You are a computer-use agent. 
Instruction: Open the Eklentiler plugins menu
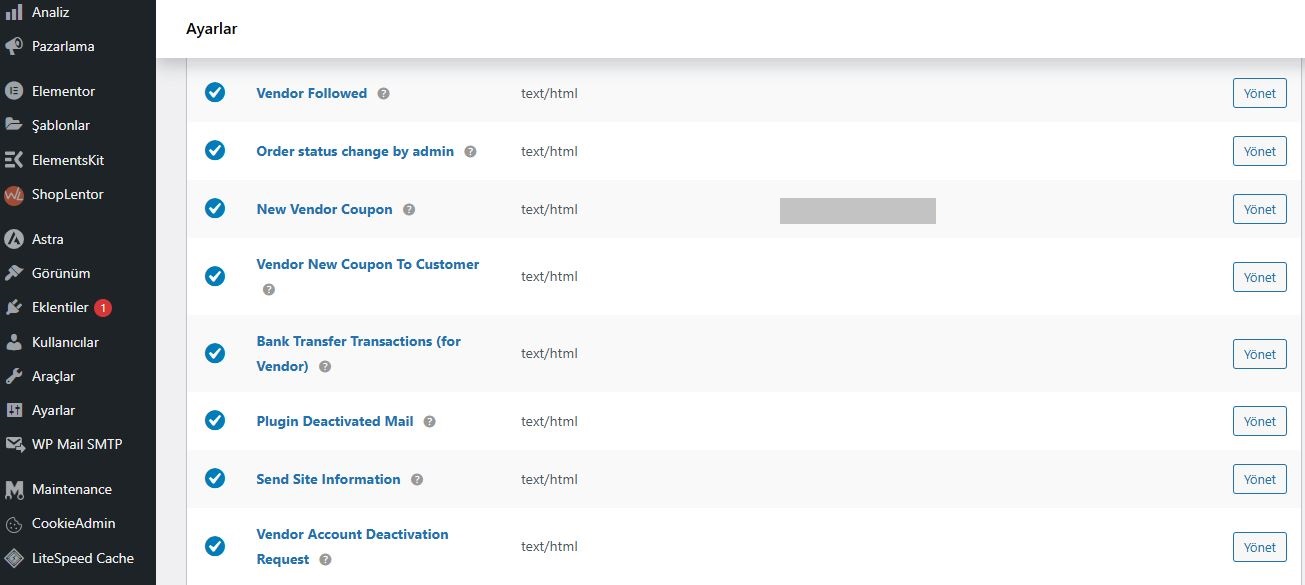pyautogui.click(x=60, y=308)
